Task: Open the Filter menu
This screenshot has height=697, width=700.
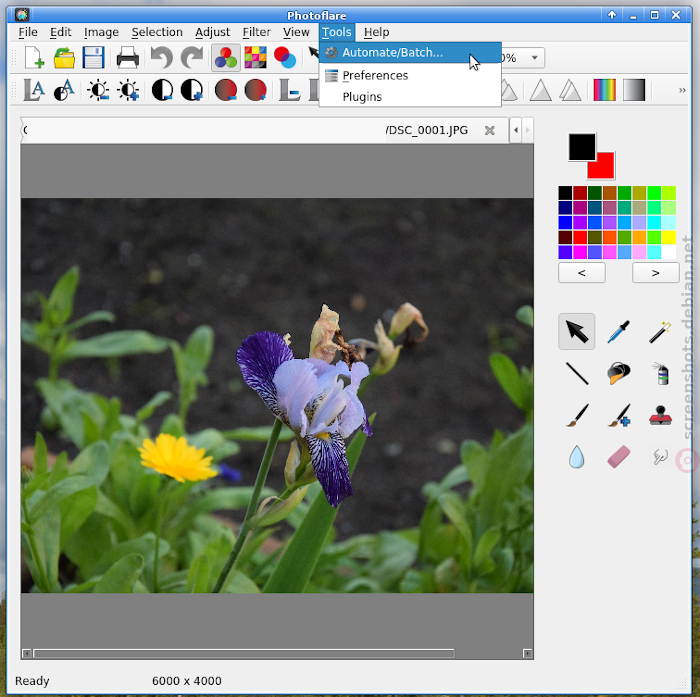Action: 256,32
